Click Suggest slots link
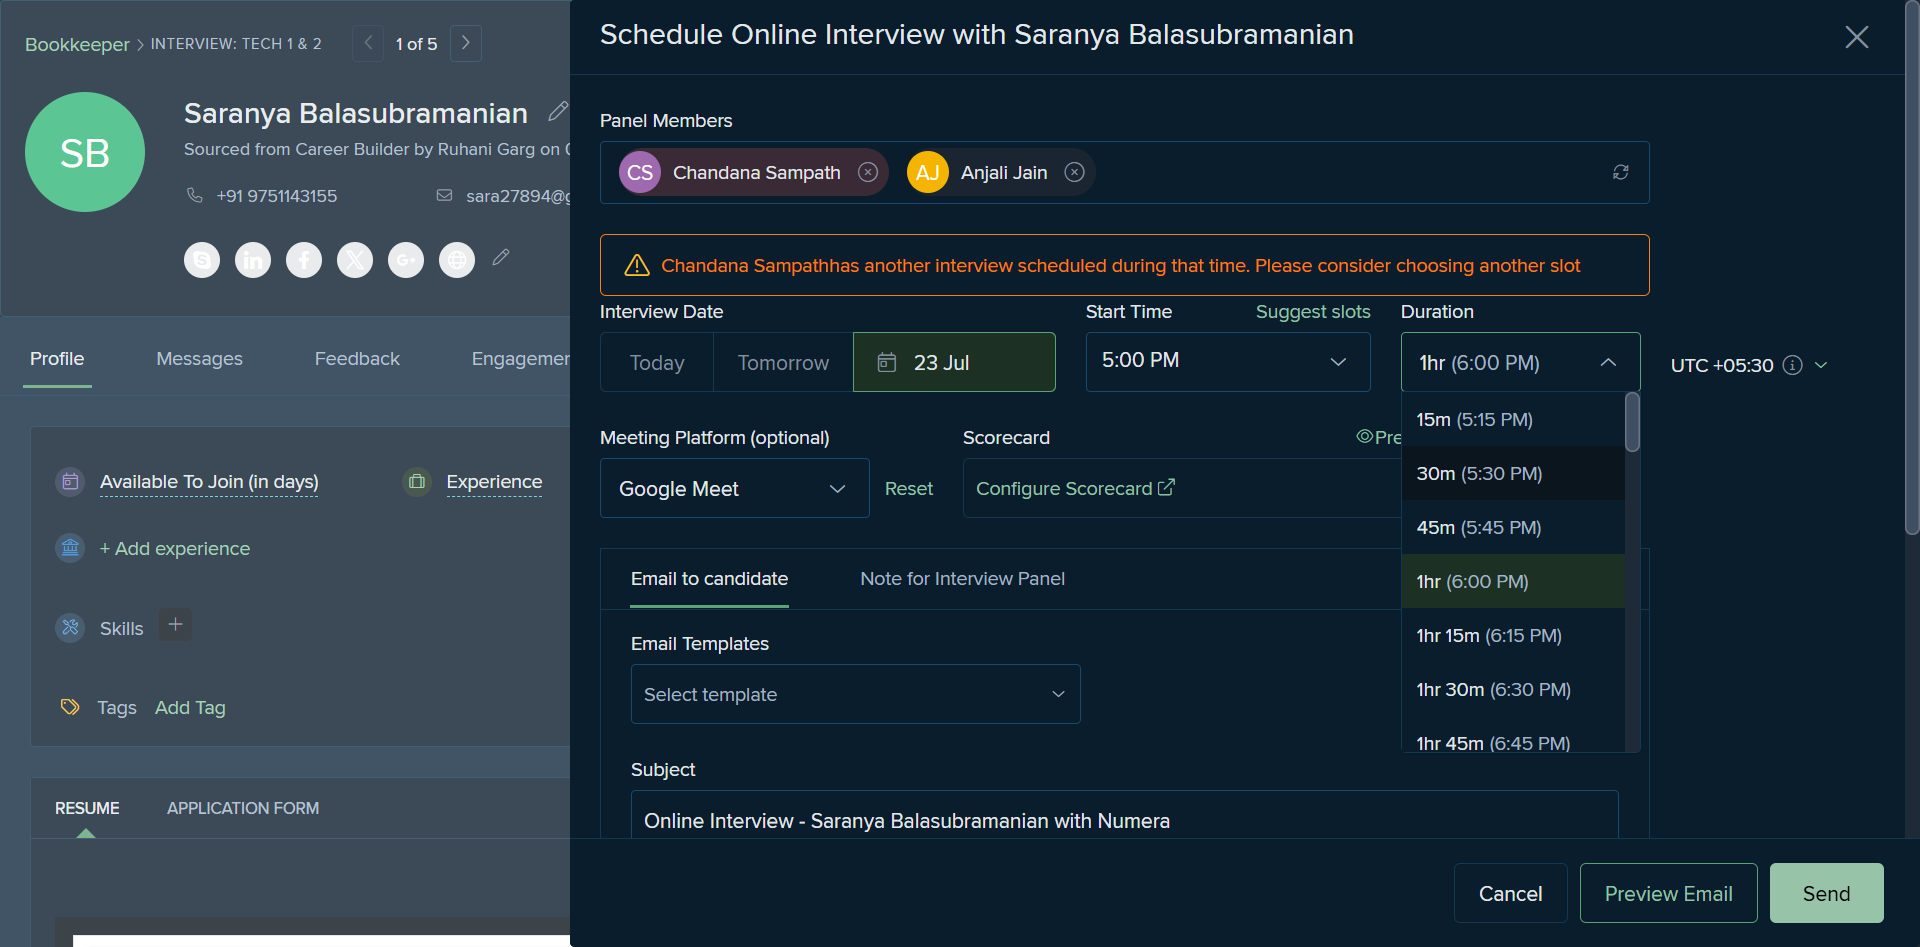Screen dimensions: 1920x947 [x=1313, y=312]
